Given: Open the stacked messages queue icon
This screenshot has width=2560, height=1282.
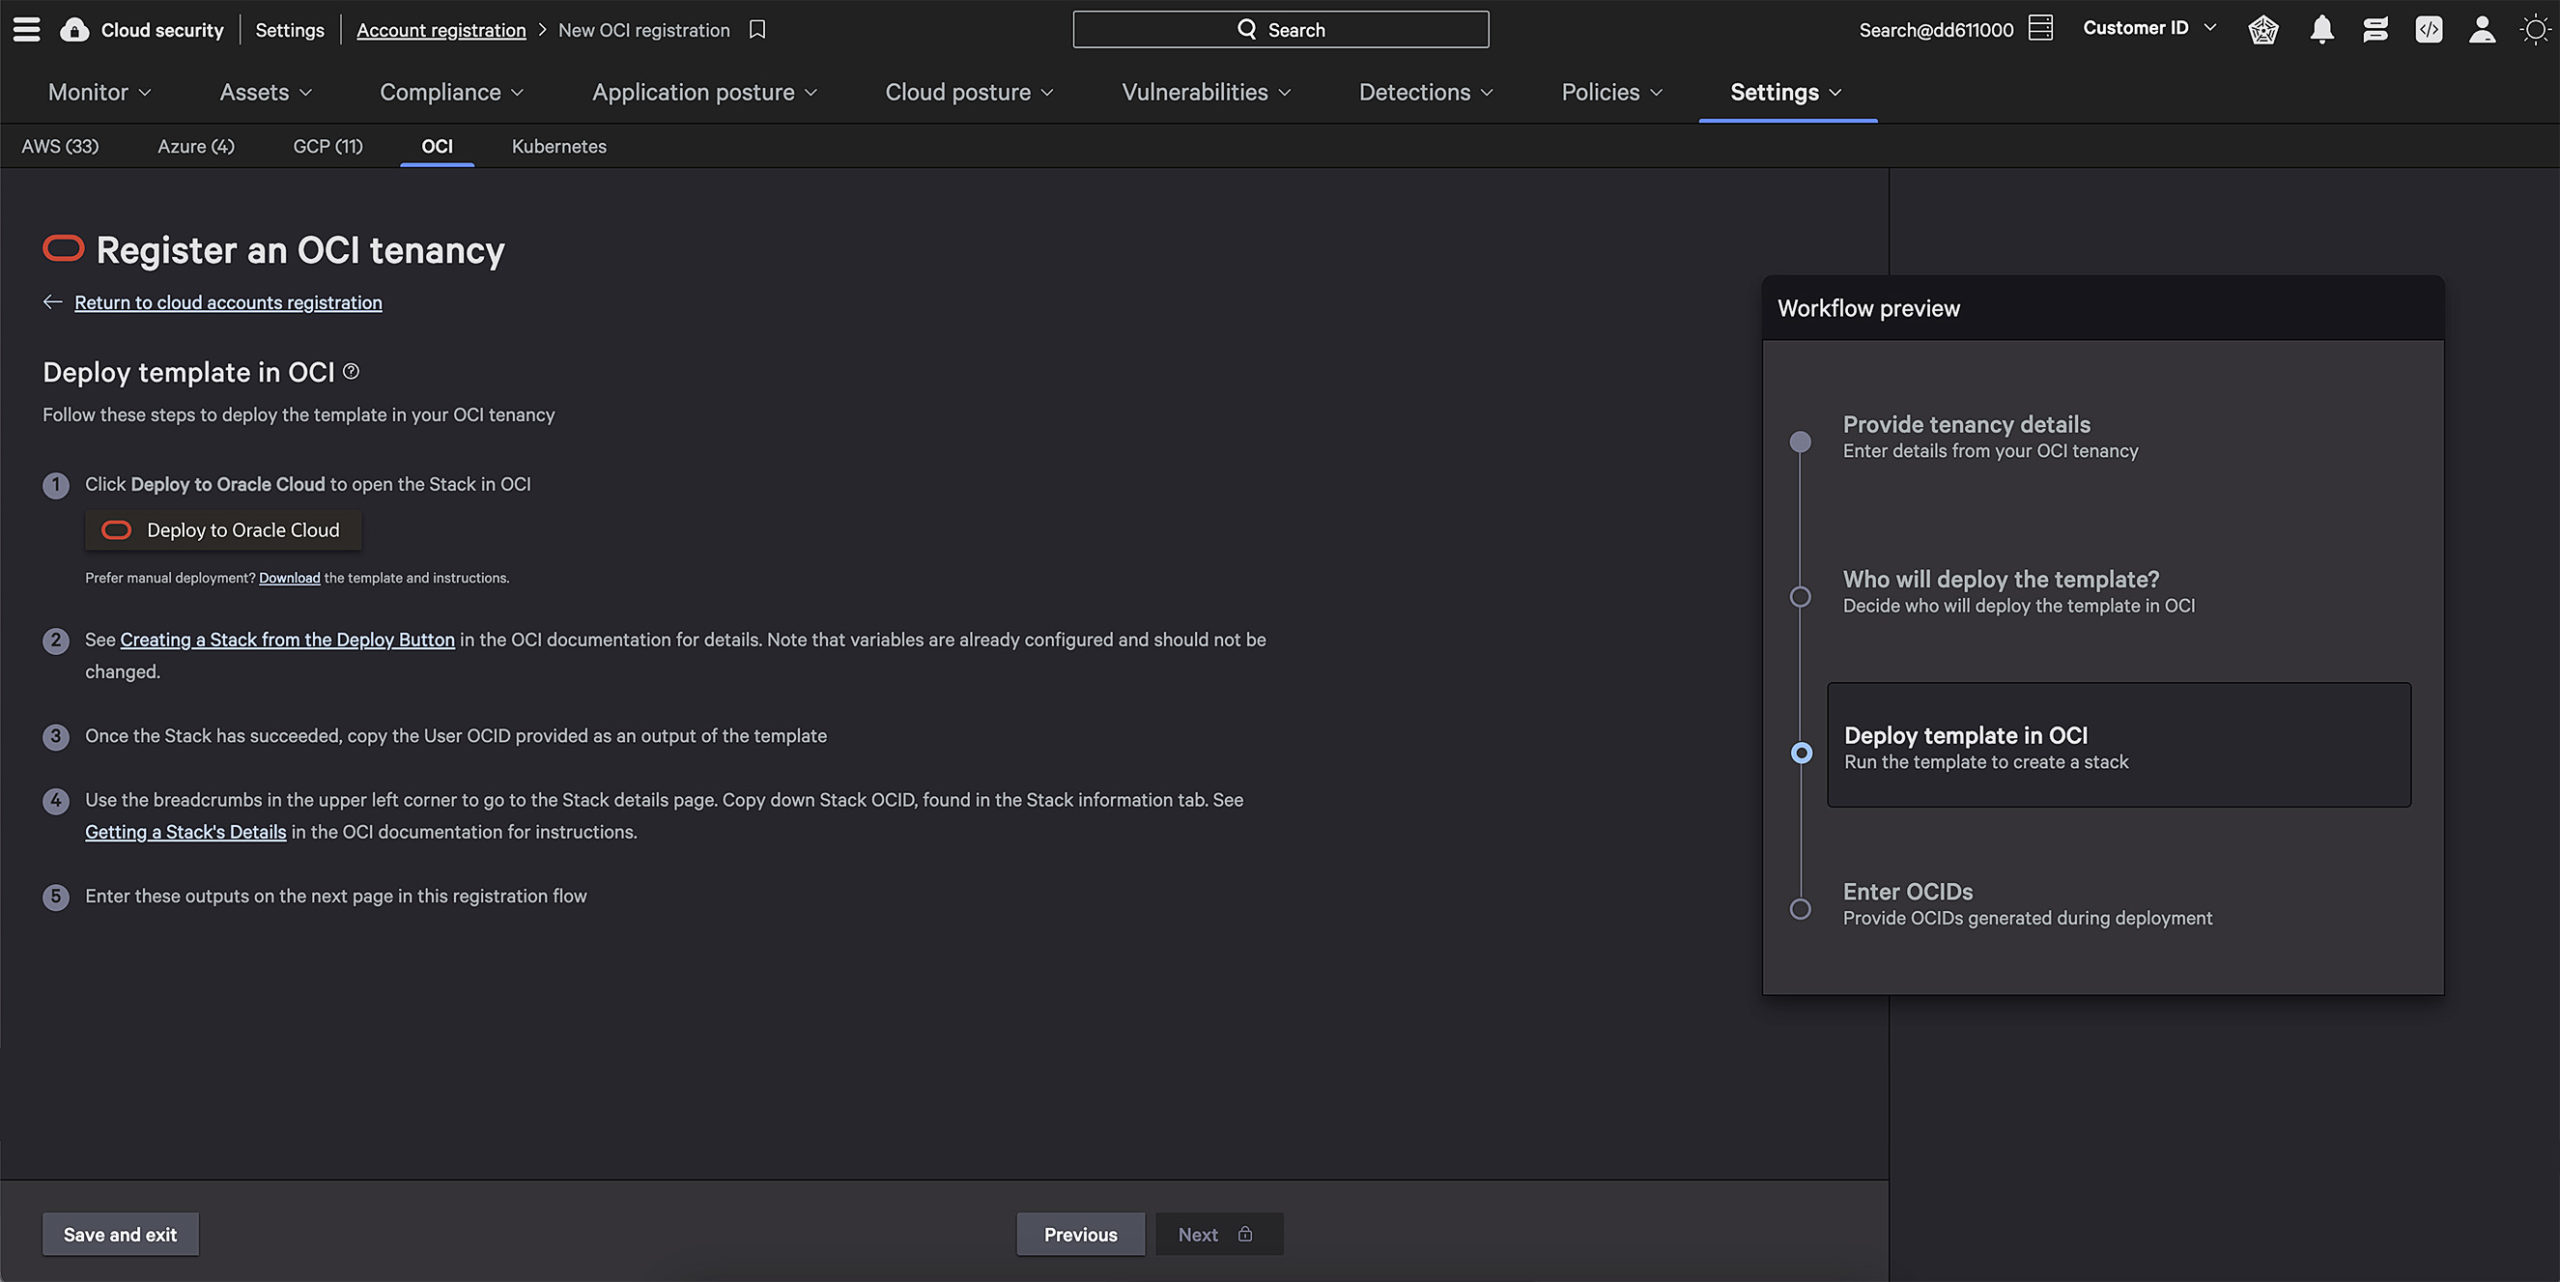Looking at the screenshot, I should pos(2375,29).
